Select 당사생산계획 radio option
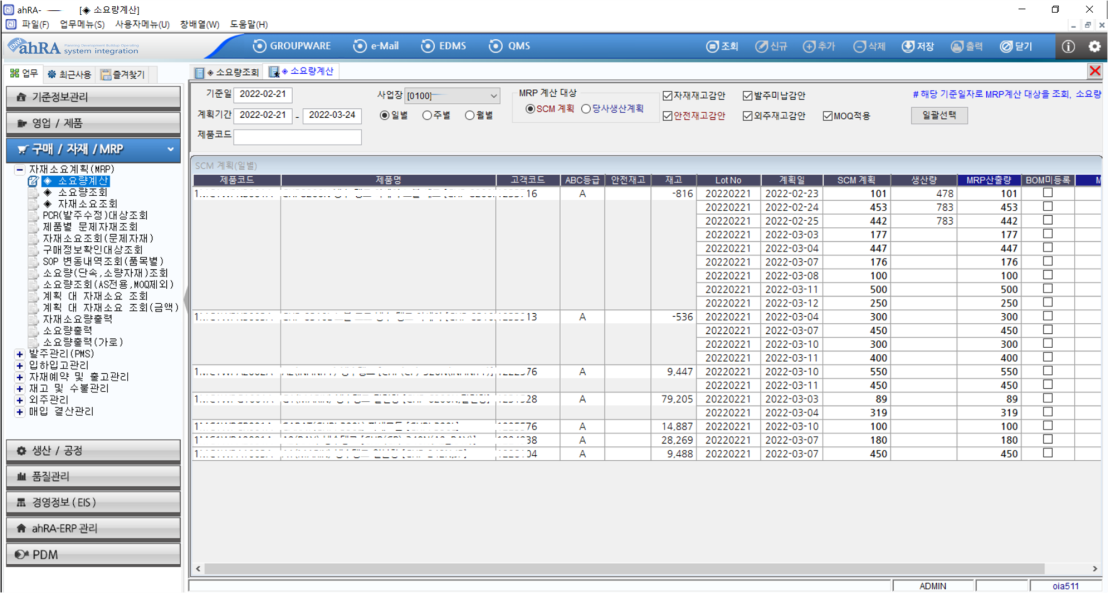The height and width of the screenshot is (593, 1108). click(x=586, y=109)
